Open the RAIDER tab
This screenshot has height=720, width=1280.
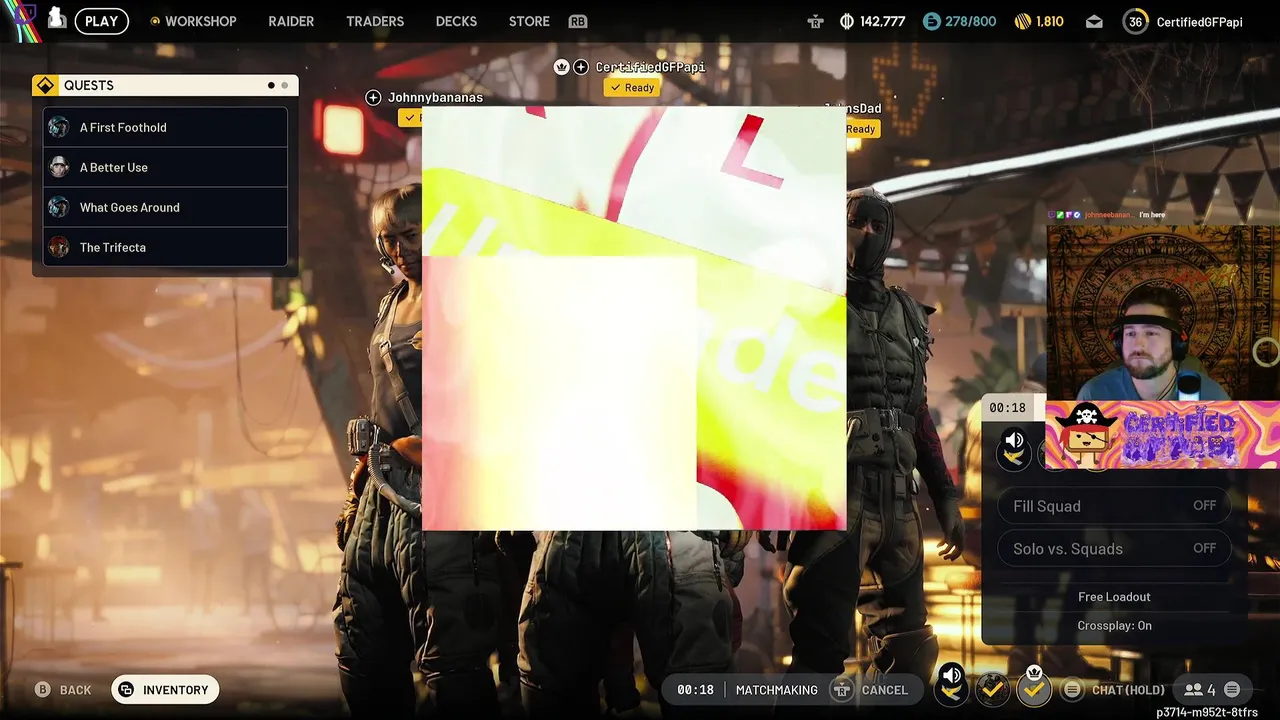point(291,21)
